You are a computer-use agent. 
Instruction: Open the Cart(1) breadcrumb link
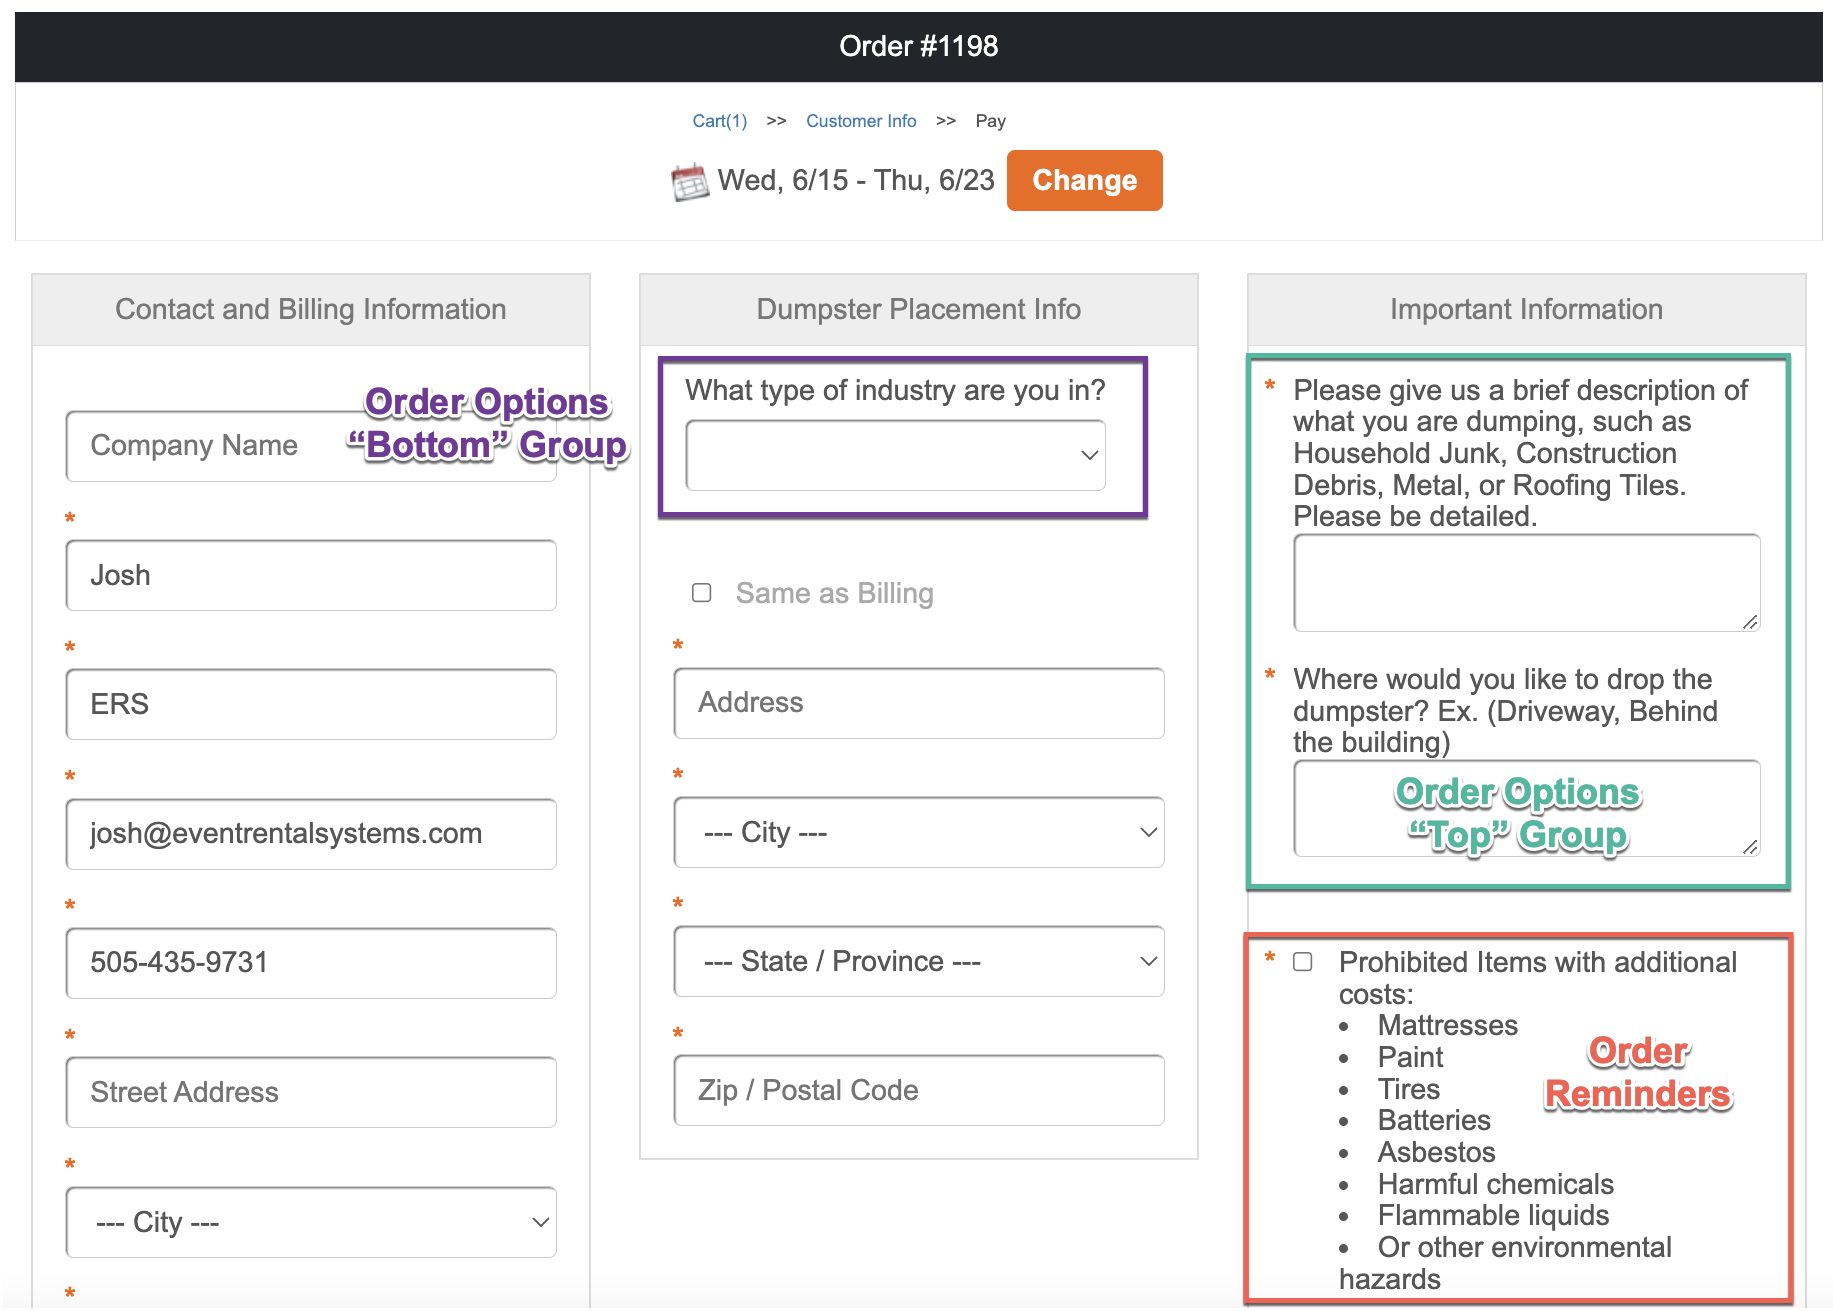pyautogui.click(x=719, y=121)
